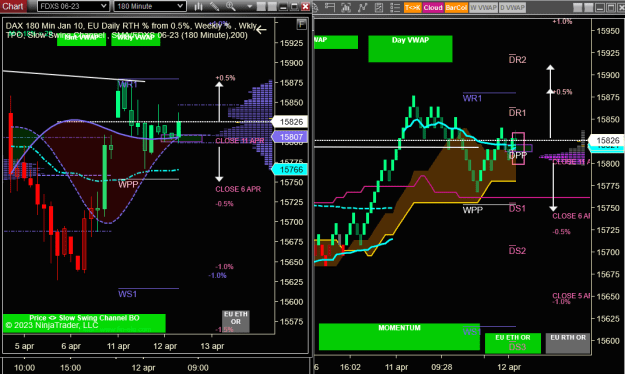The width and height of the screenshot is (625, 374).
Task: Click the WR1 label on the right chart
Action: coord(472,98)
